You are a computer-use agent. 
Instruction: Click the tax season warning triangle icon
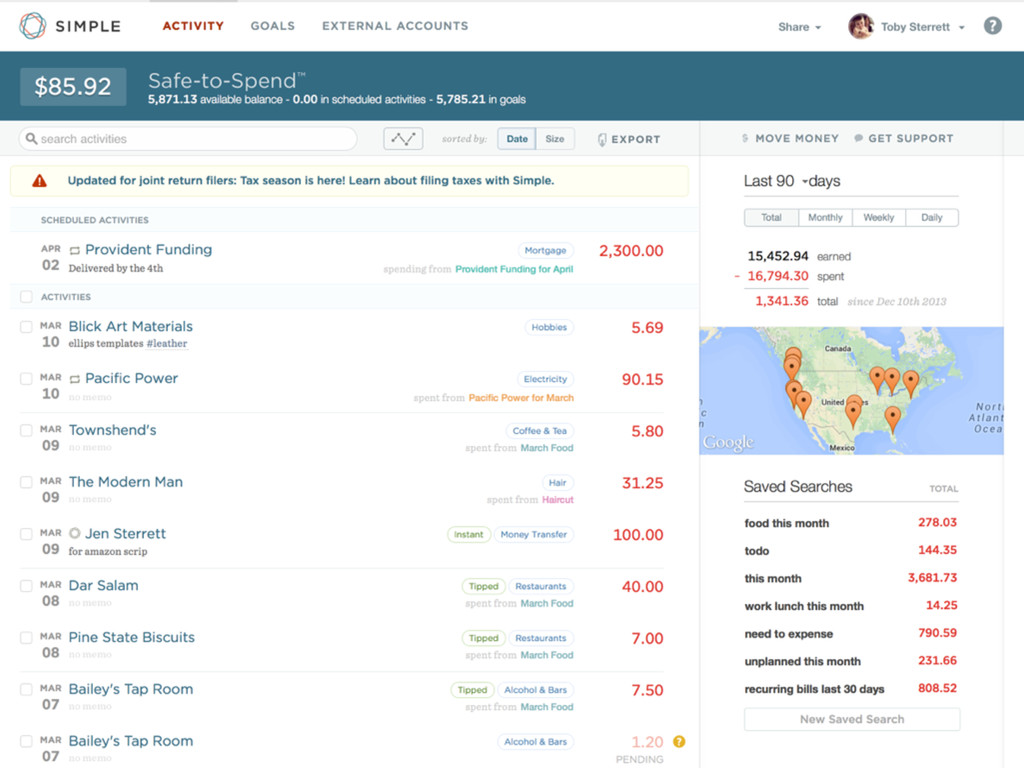40,181
